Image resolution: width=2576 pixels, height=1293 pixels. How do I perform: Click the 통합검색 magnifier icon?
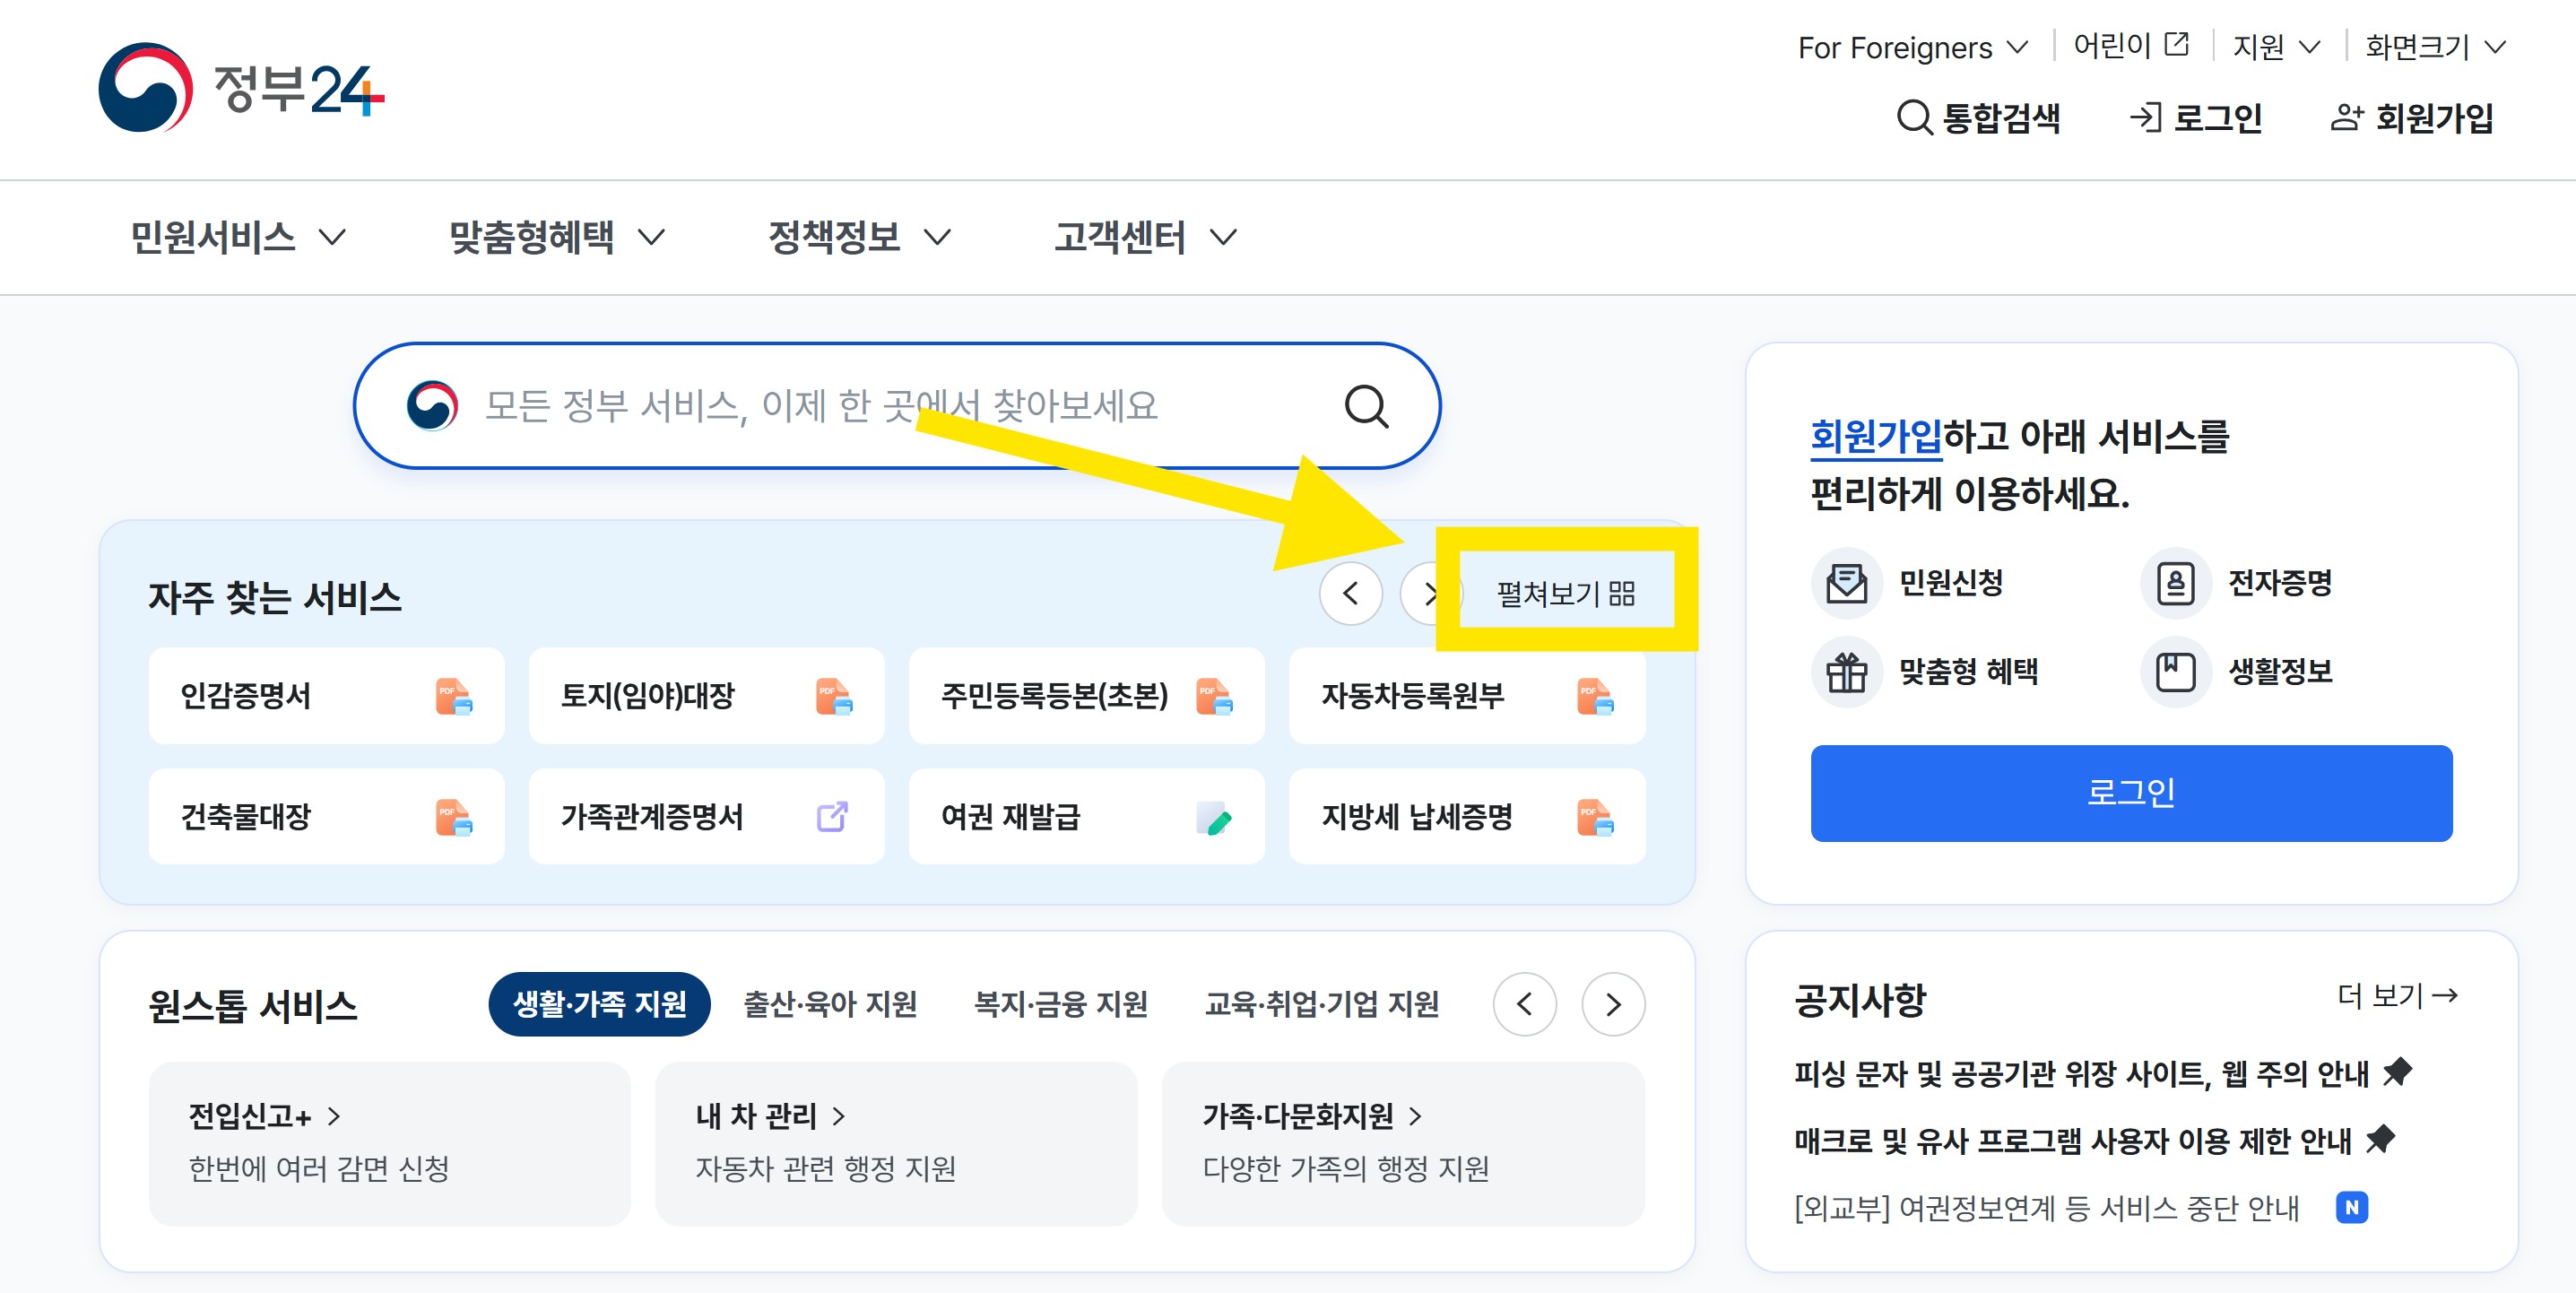tap(1913, 118)
